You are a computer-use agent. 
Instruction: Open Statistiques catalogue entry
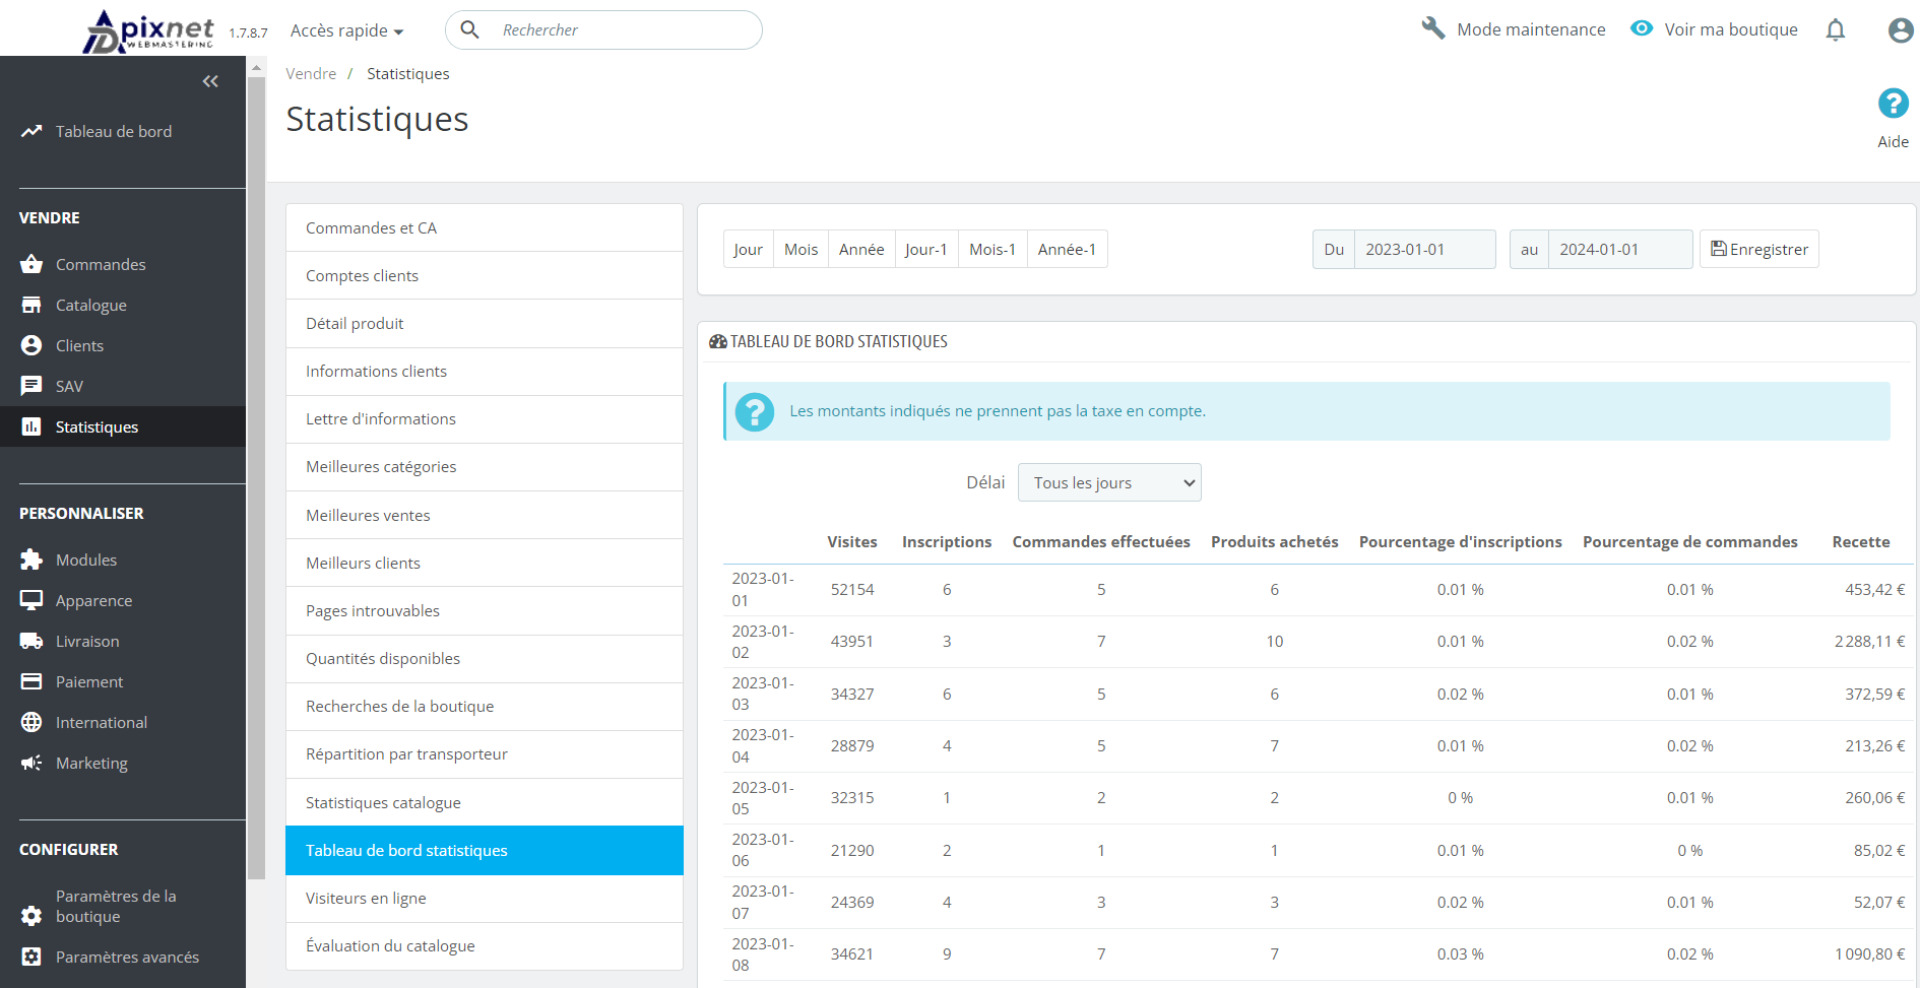484,802
